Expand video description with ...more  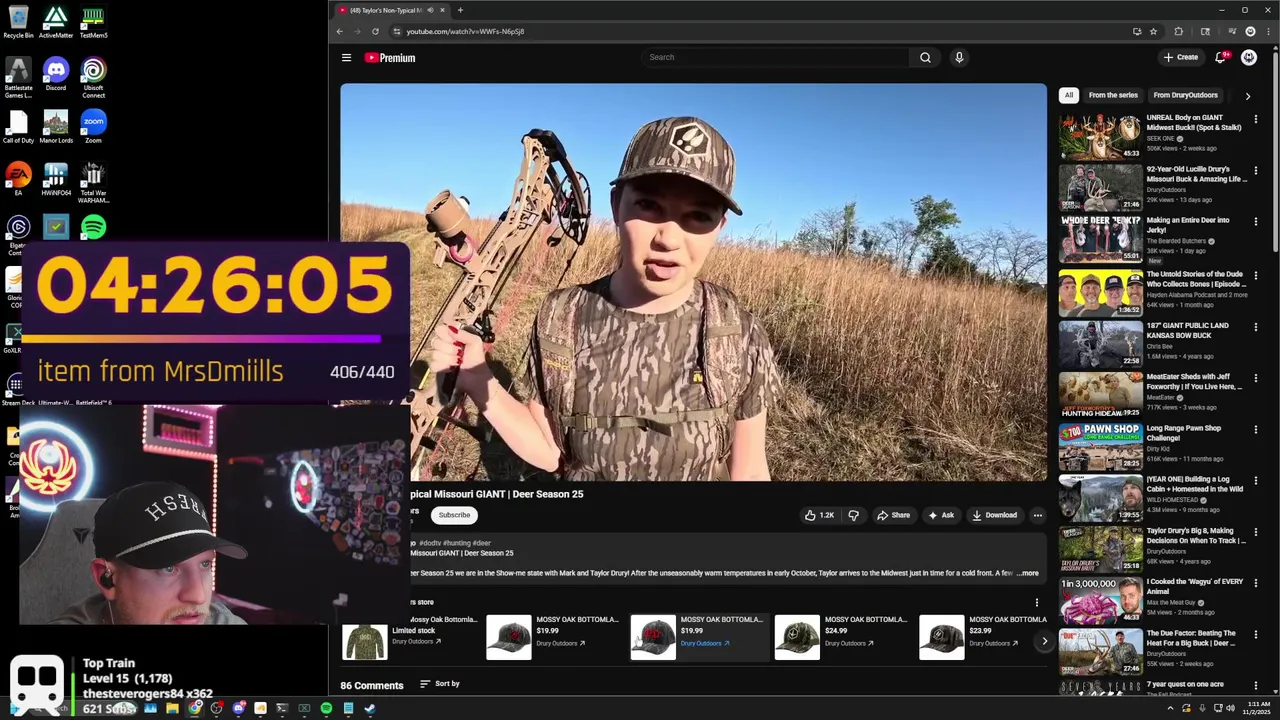[1028, 573]
